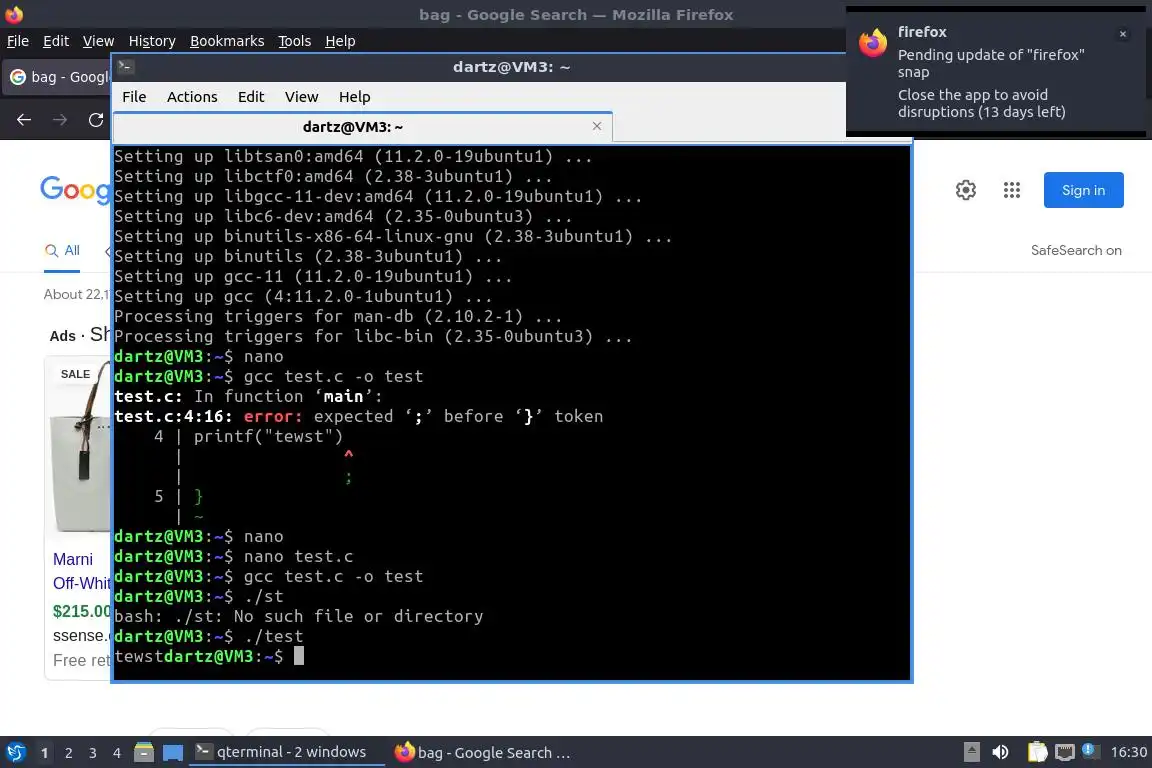Image resolution: width=1152 pixels, height=768 pixels.
Task: Switch to desktop 2
Action: pyautogui.click(x=68, y=753)
